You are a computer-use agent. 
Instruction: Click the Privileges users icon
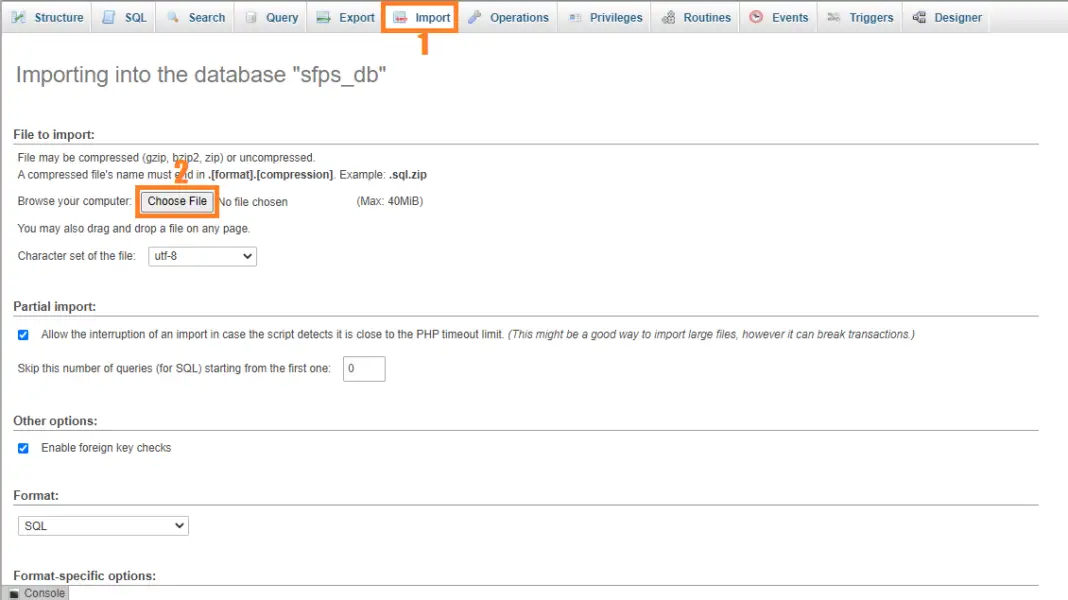point(576,17)
